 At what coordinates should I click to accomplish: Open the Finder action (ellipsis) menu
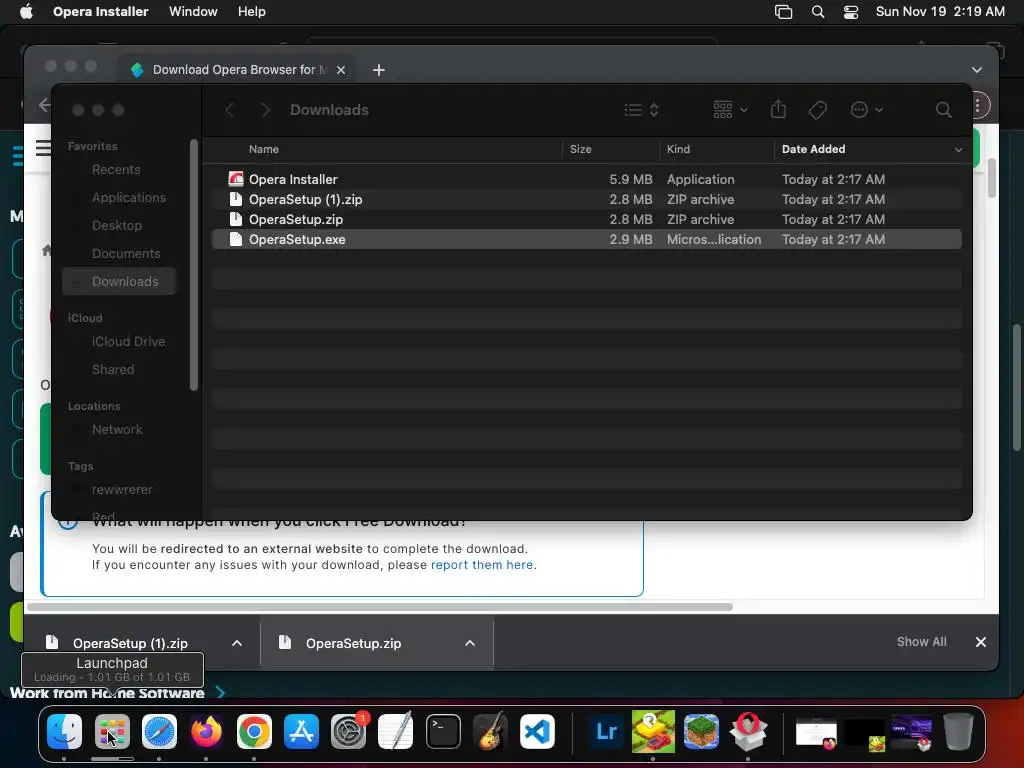tap(867, 110)
